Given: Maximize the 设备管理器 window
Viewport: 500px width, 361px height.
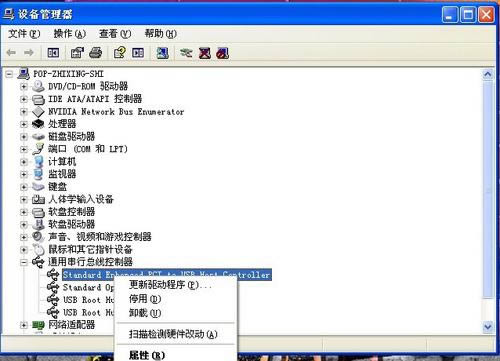Looking at the screenshot, I should pos(468,15).
